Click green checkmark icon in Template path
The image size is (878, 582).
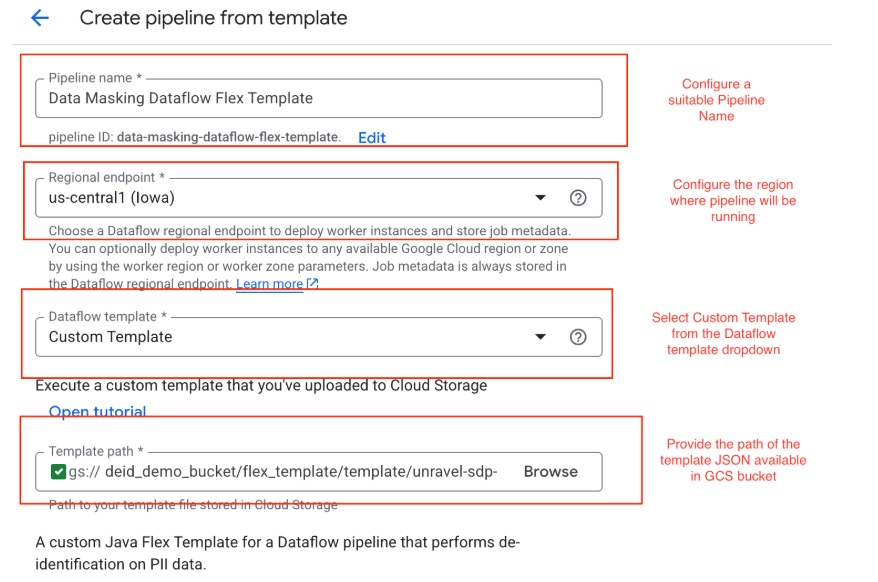point(58,472)
